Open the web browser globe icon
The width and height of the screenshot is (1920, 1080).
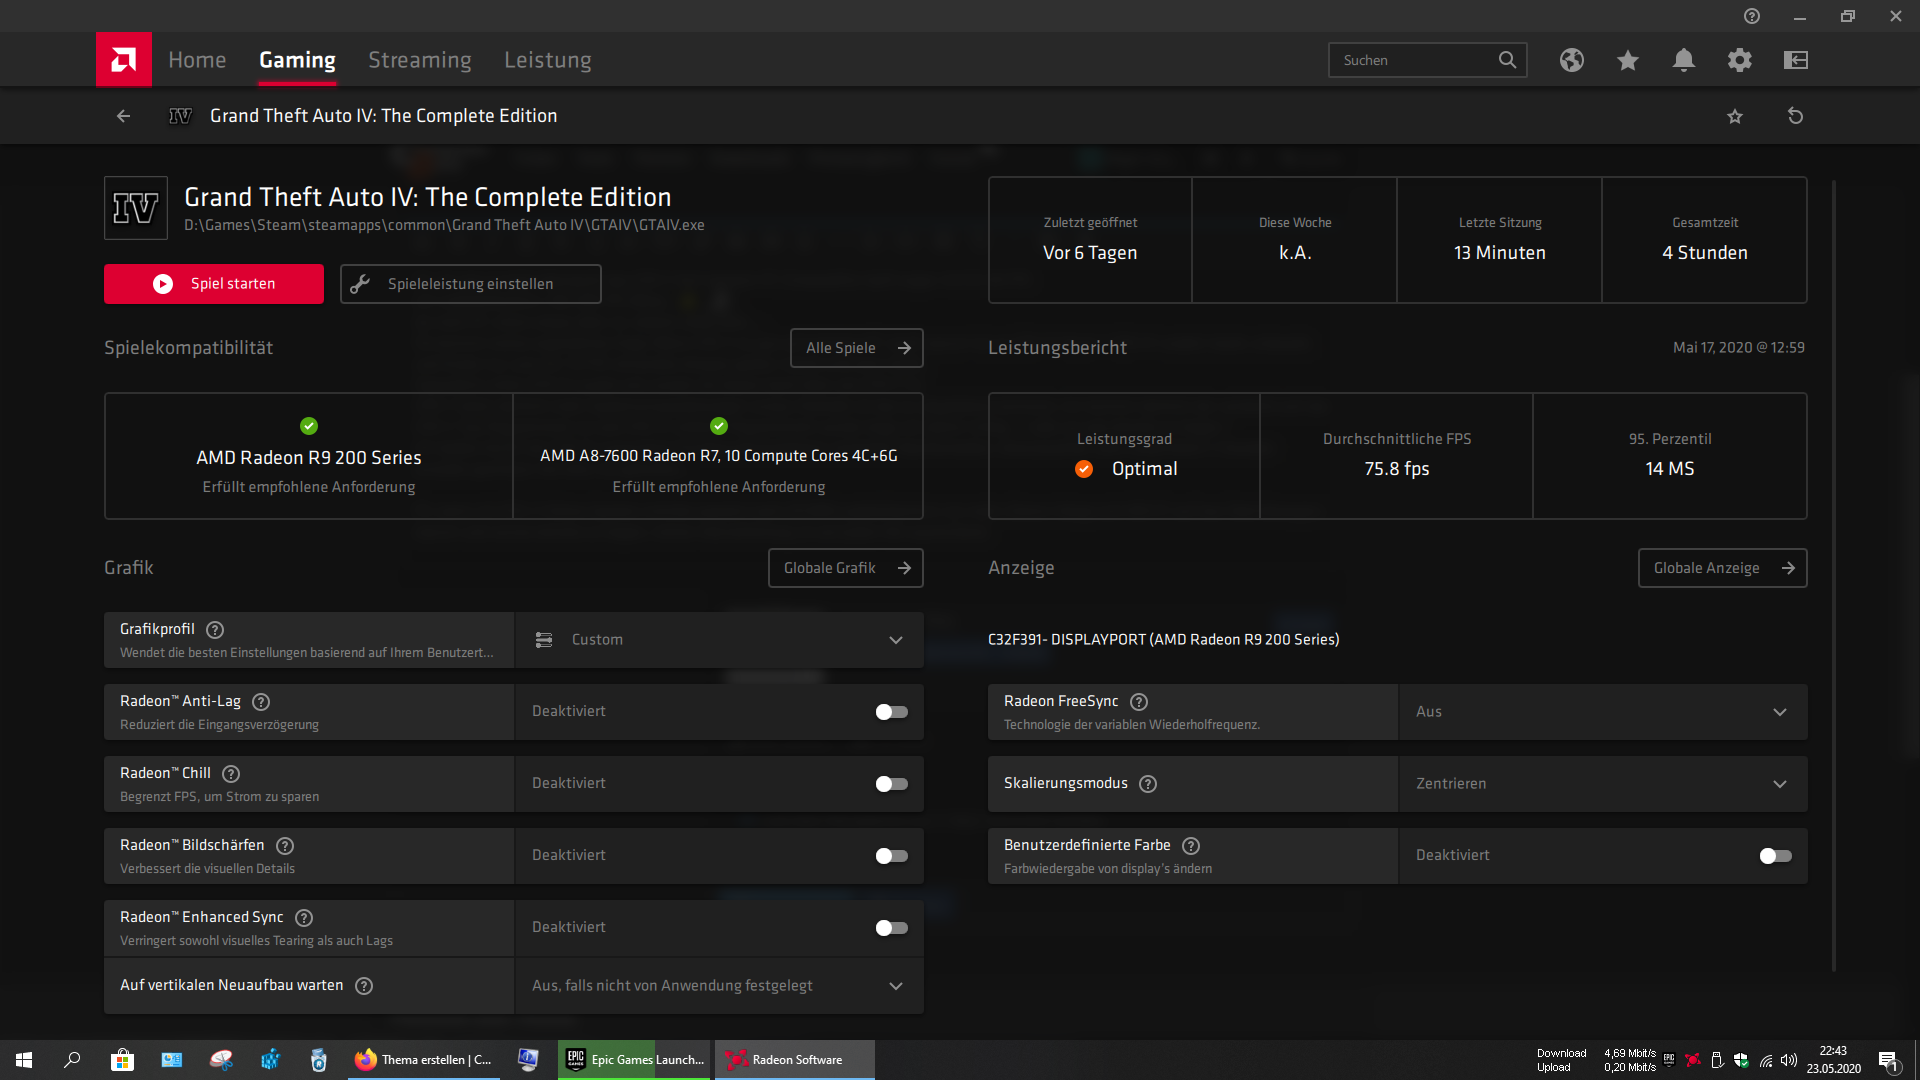[x=1572, y=60]
